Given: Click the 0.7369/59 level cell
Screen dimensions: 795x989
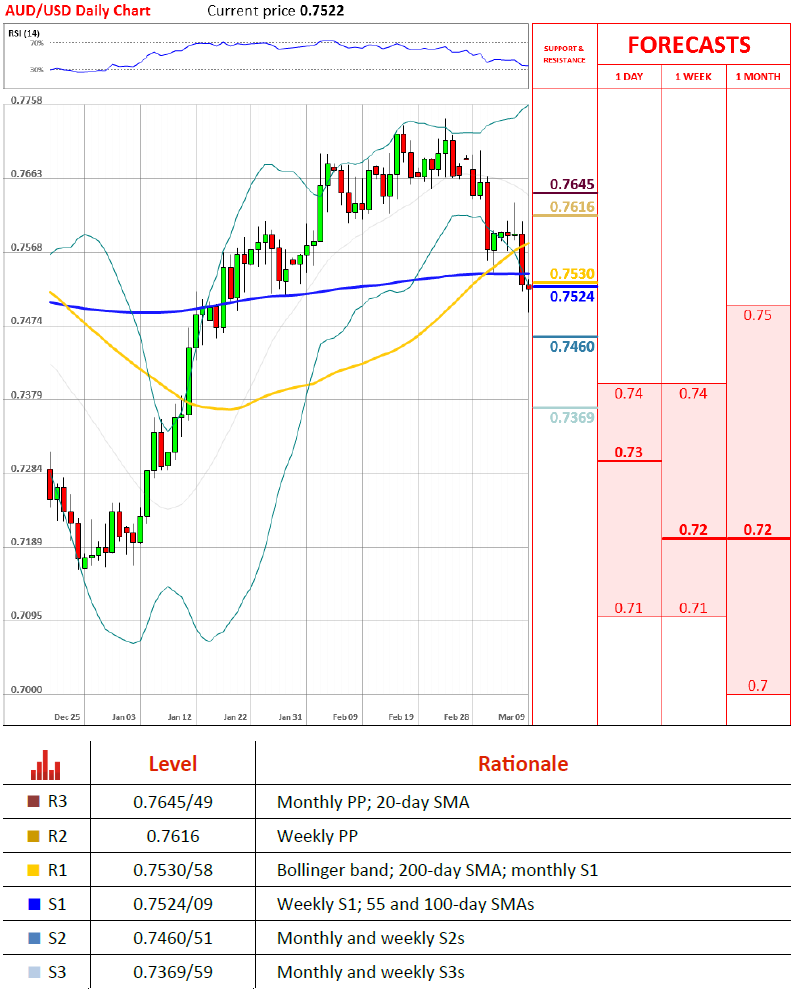Looking at the screenshot, I should tap(173, 972).
